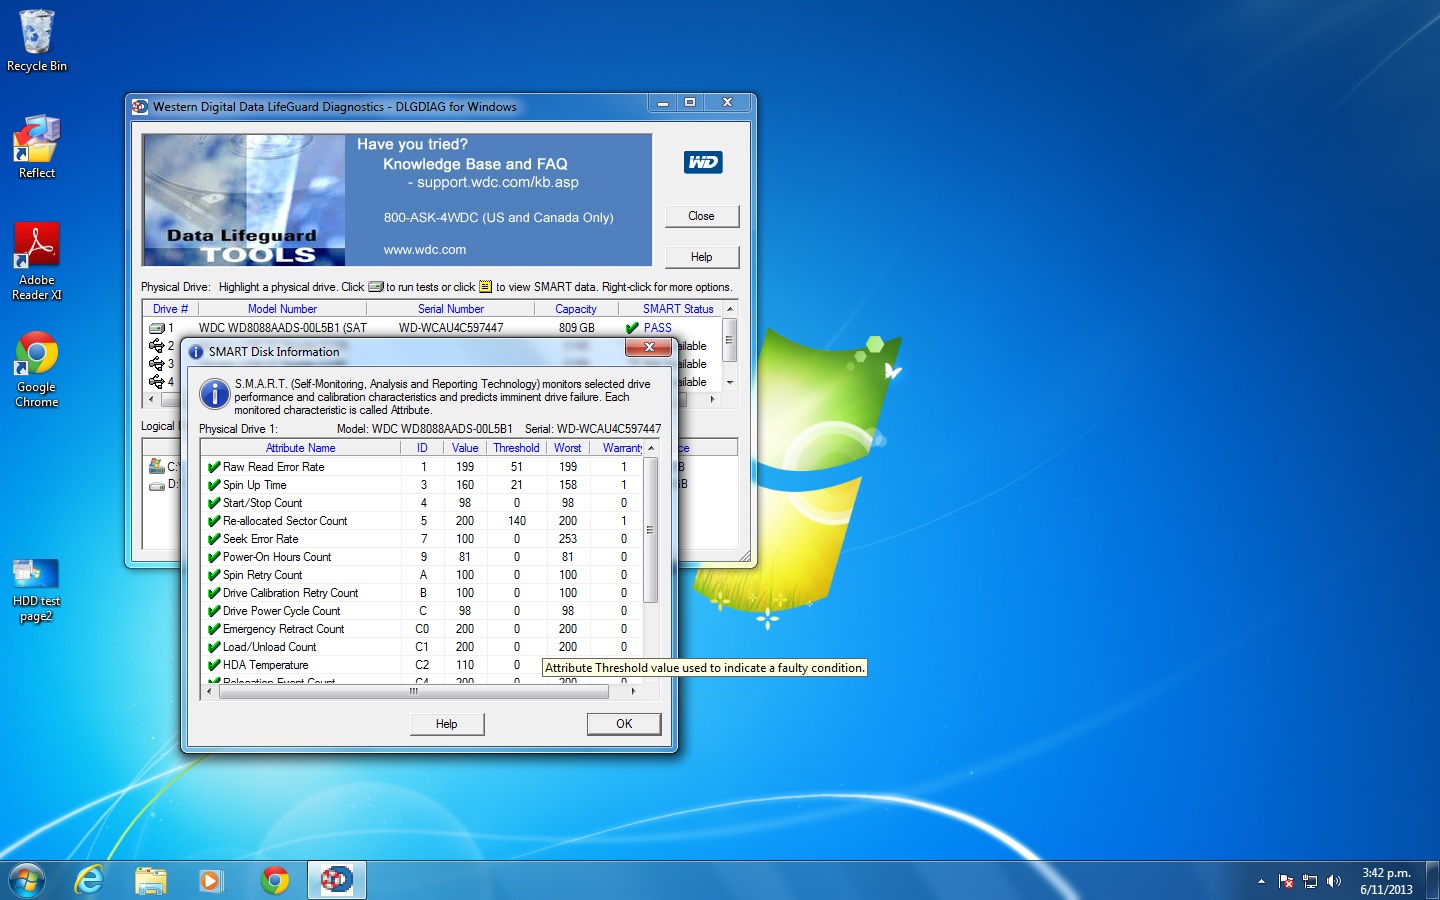Select the Start/Stop Count row
Screen dimensions: 1440x900
[422, 503]
